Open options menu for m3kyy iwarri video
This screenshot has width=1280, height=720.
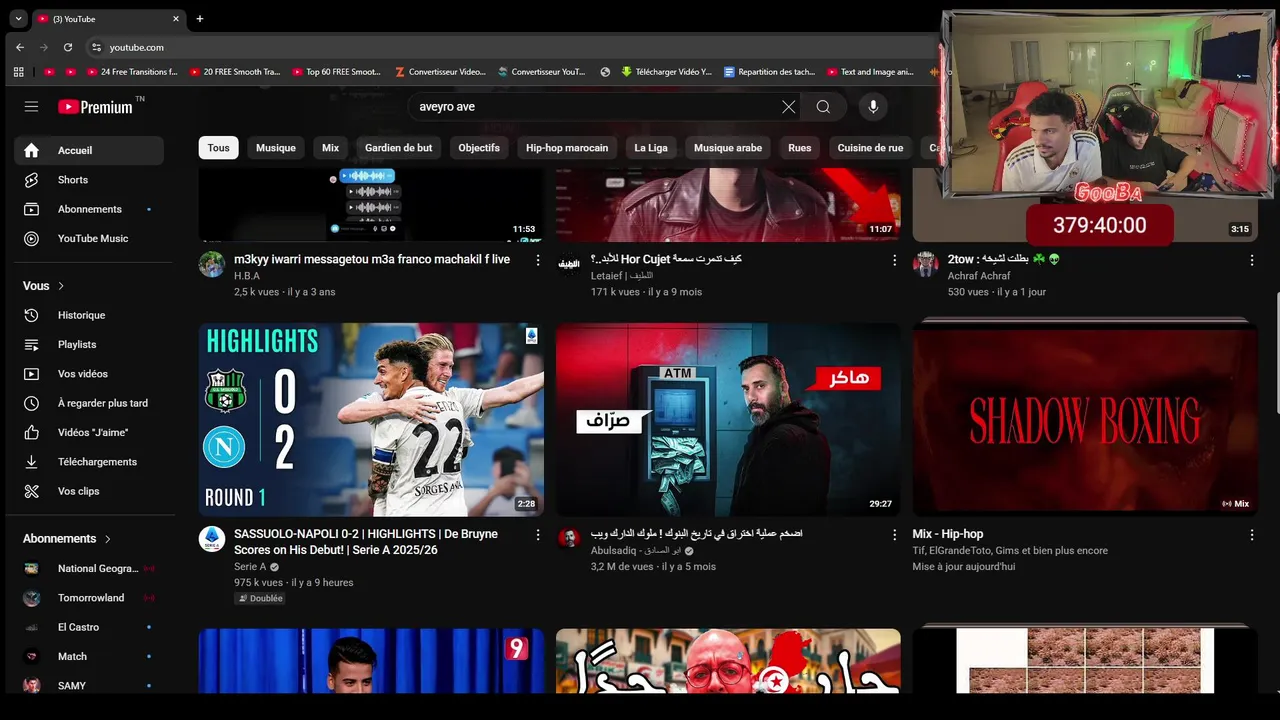(x=538, y=260)
